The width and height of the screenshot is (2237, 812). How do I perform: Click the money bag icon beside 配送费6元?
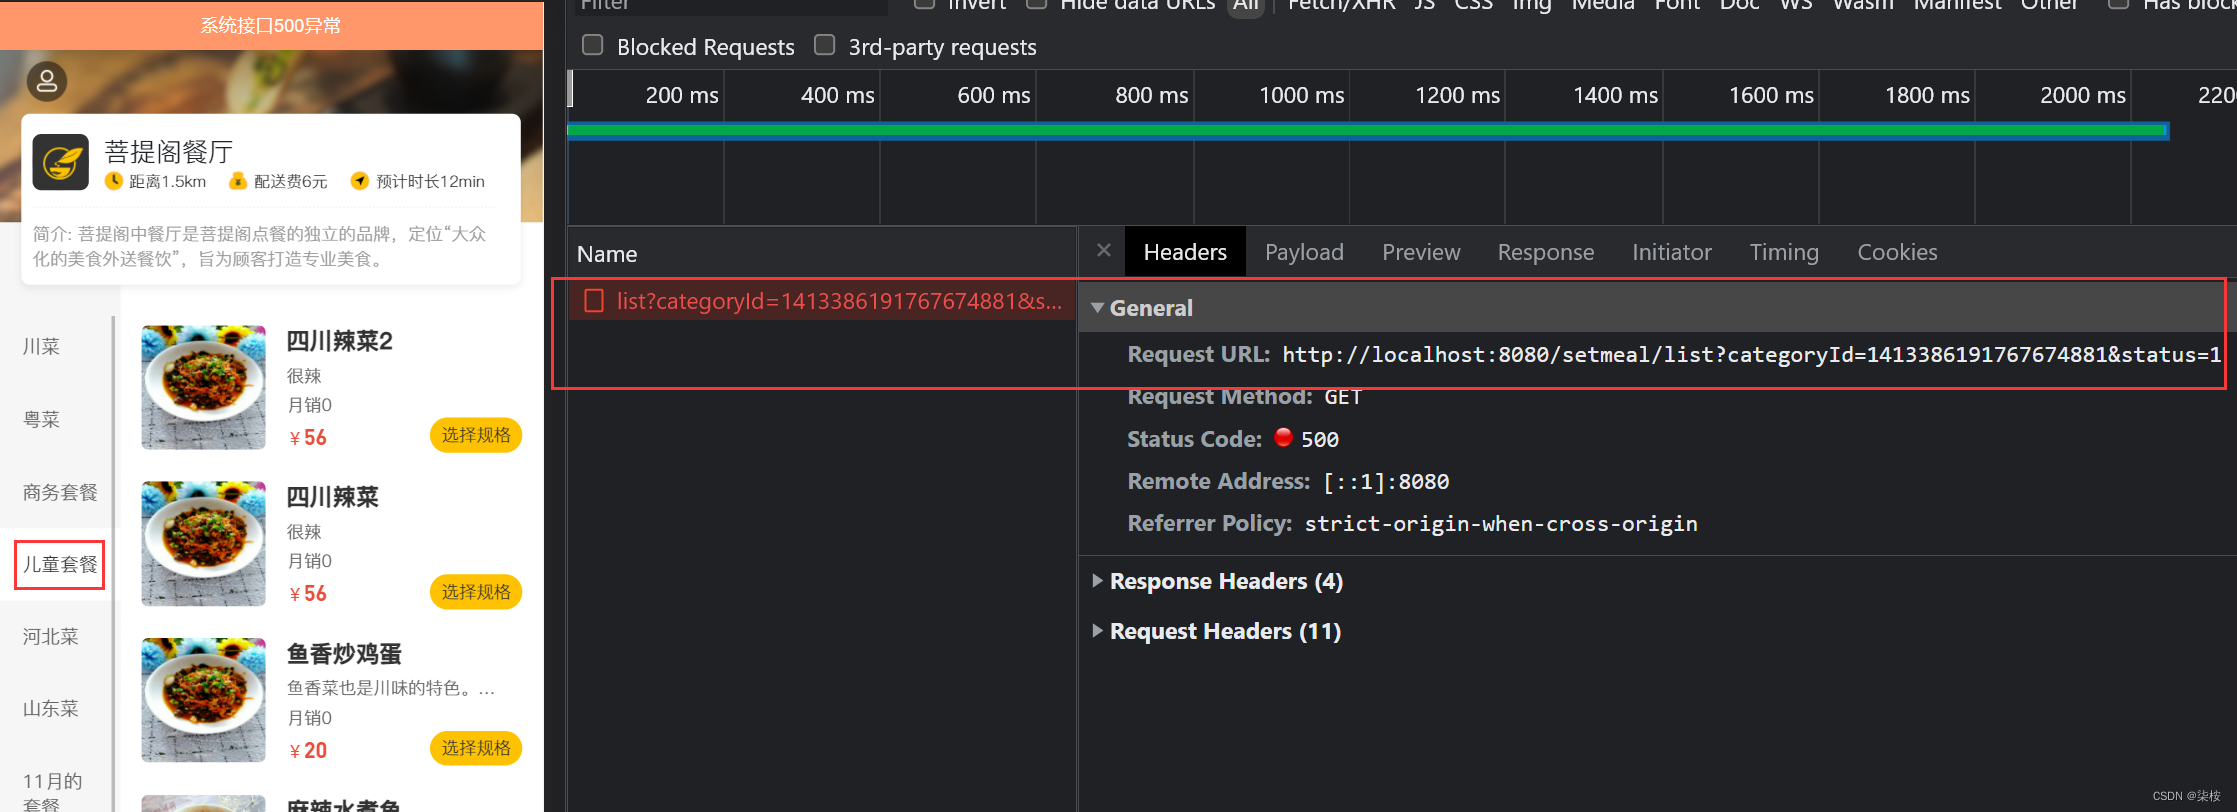(238, 181)
